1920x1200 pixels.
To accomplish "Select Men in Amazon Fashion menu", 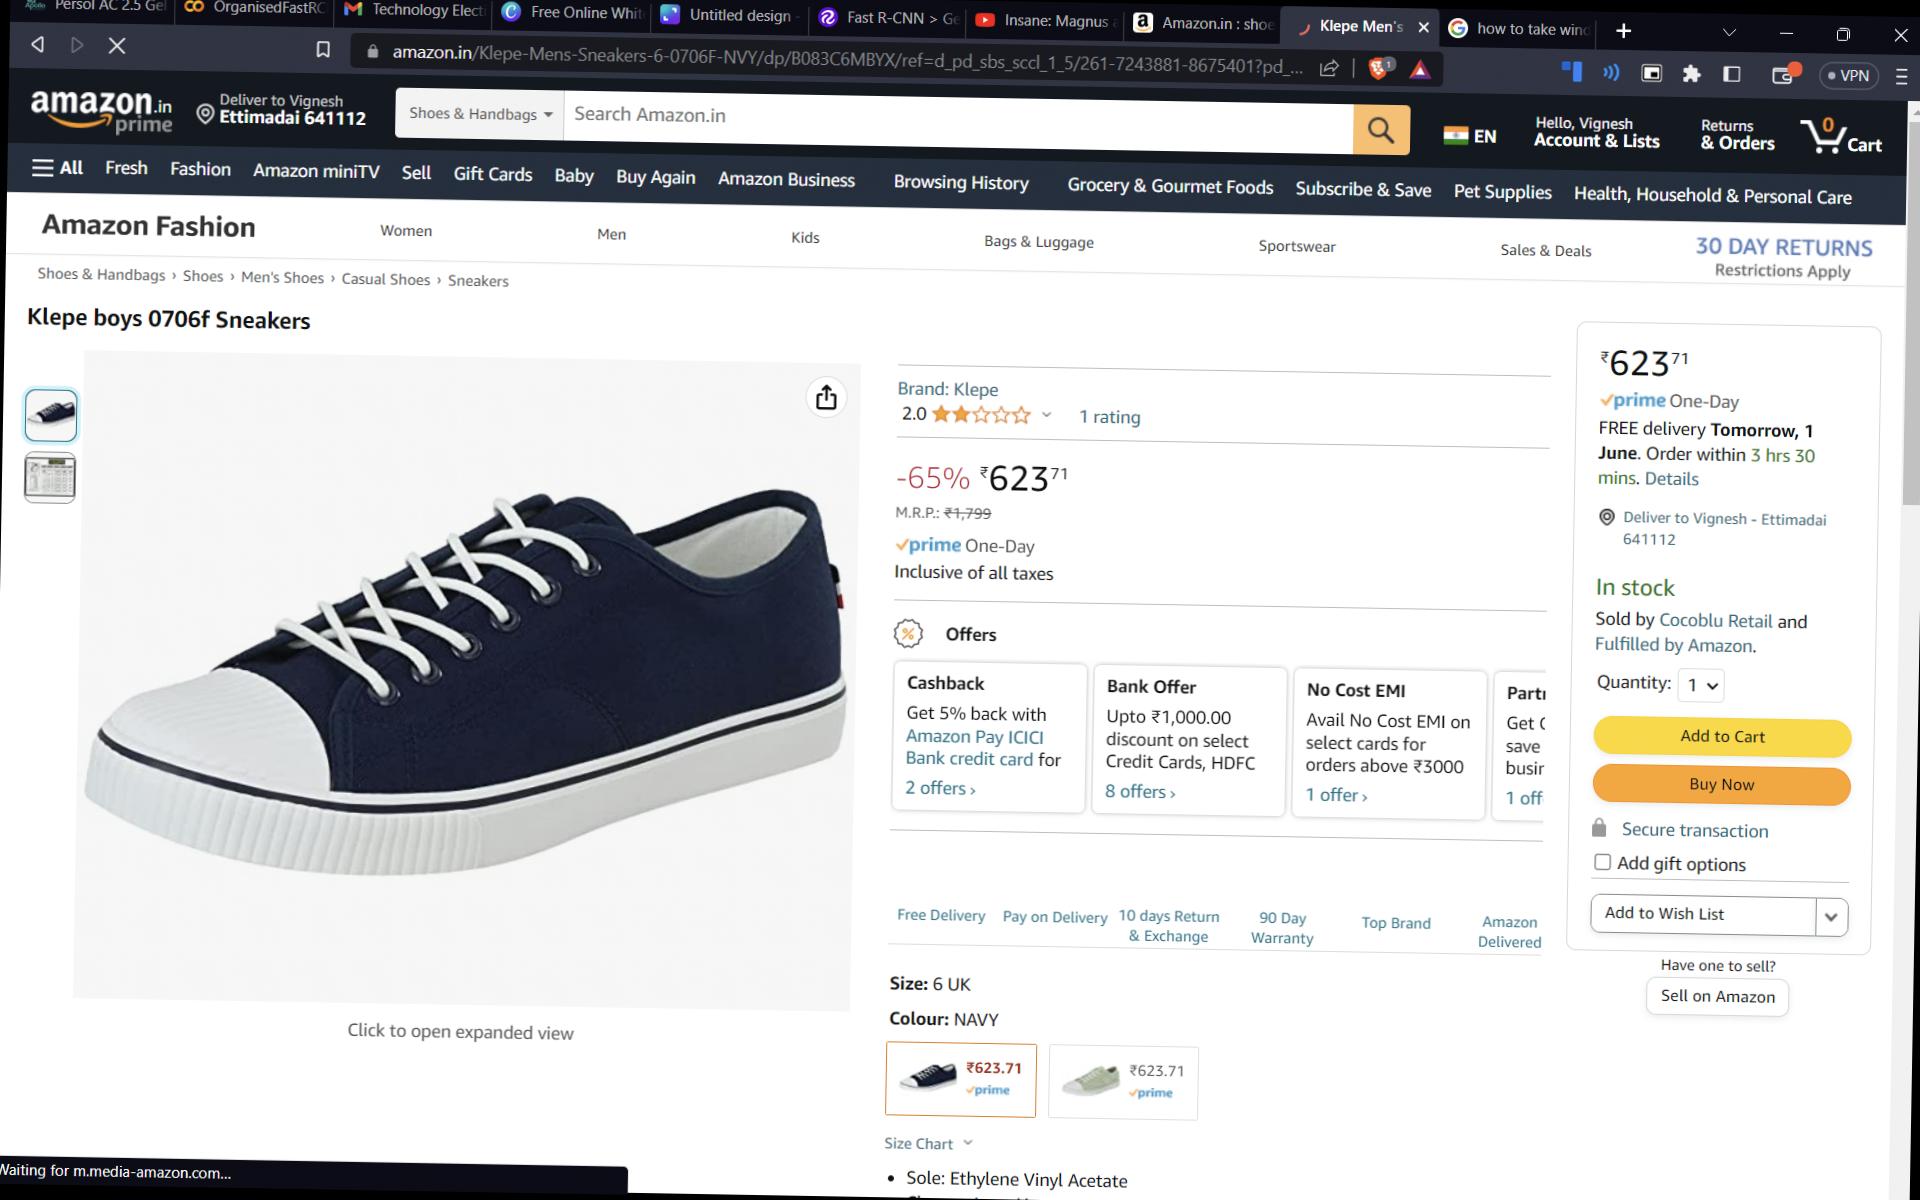I will [x=611, y=234].
